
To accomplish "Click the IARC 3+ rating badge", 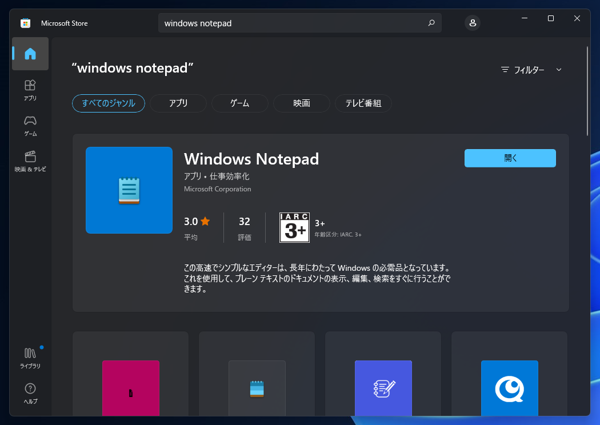I will pyautogui.click(x=294, y=227).
